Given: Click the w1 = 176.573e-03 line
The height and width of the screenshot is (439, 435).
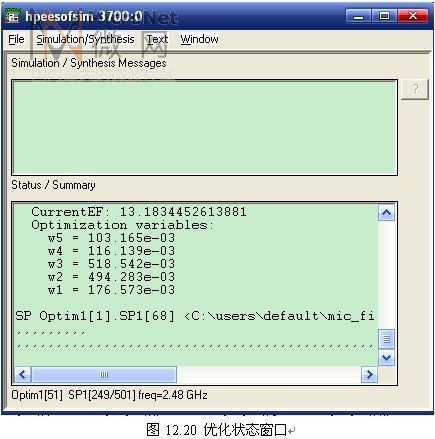Looking at the screenshot, I should click(111, 290).
